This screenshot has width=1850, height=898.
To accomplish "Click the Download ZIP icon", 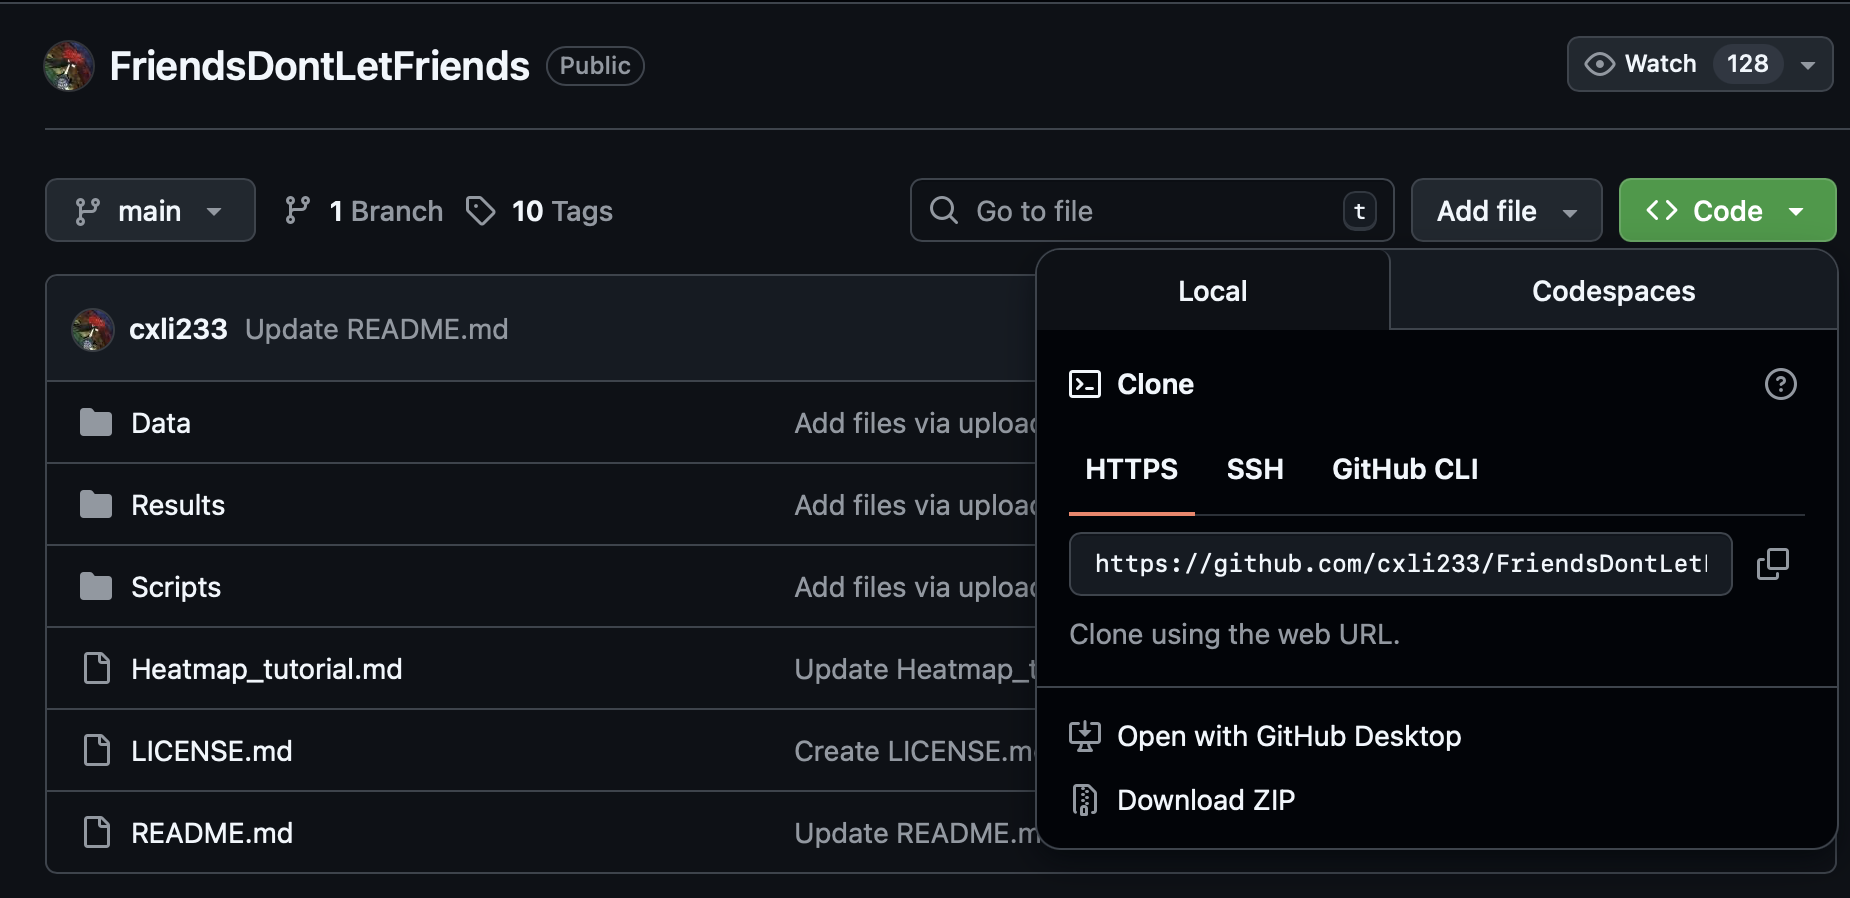I will [1085, 800].
